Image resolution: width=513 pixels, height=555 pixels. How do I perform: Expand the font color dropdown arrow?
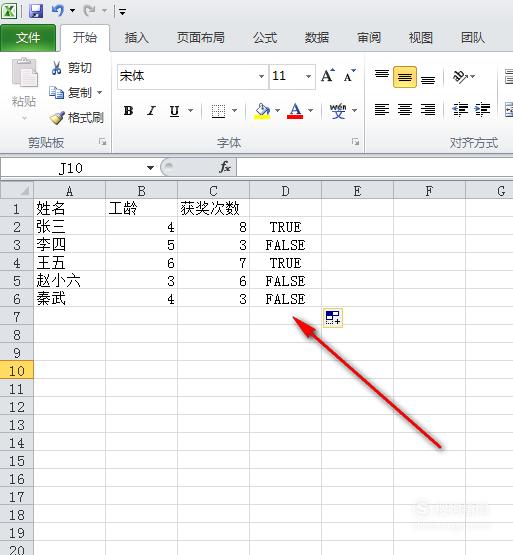310,110
